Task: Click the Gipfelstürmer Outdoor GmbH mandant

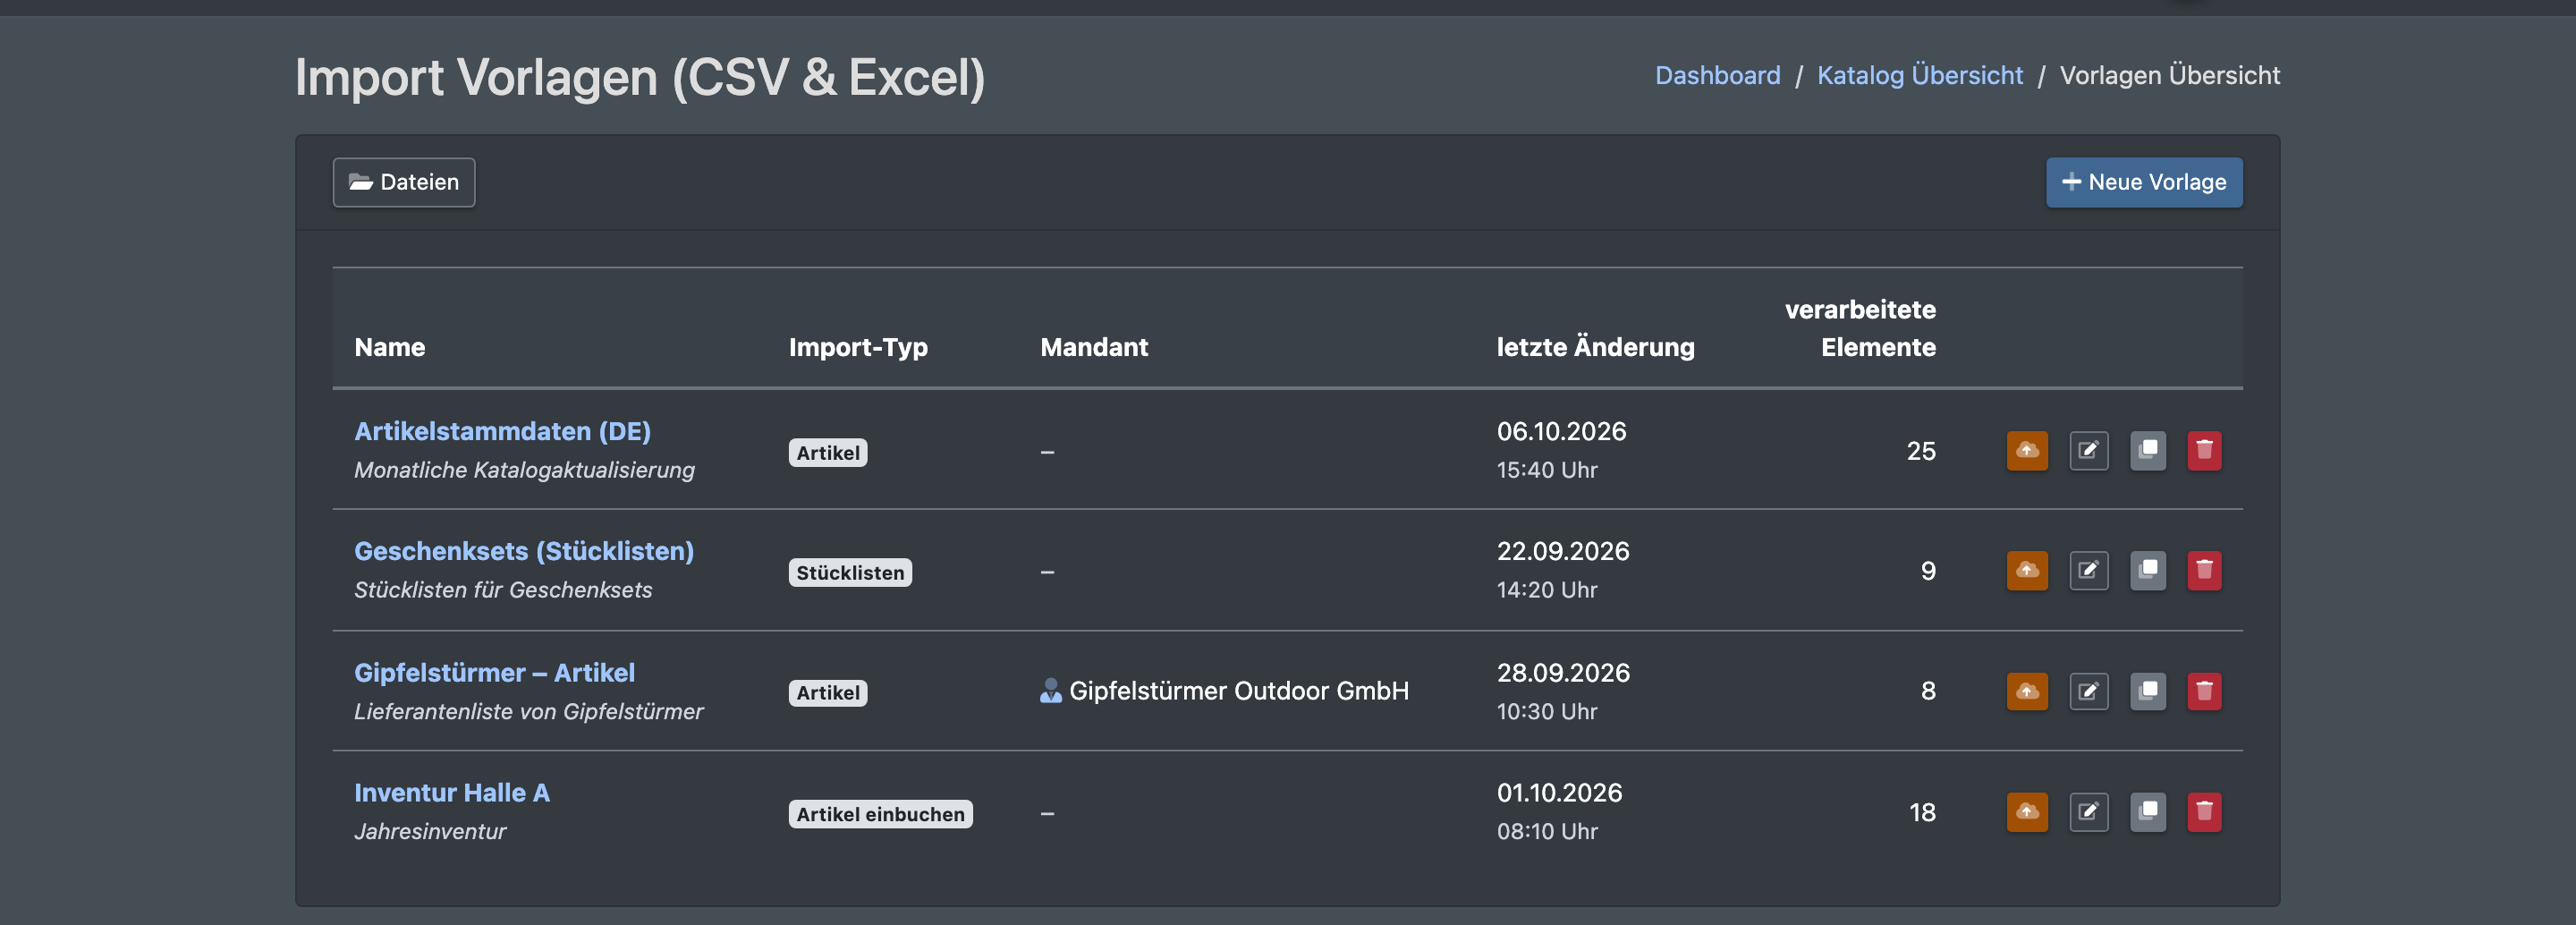Action: pyautogui.click(x=1224, y=691)
